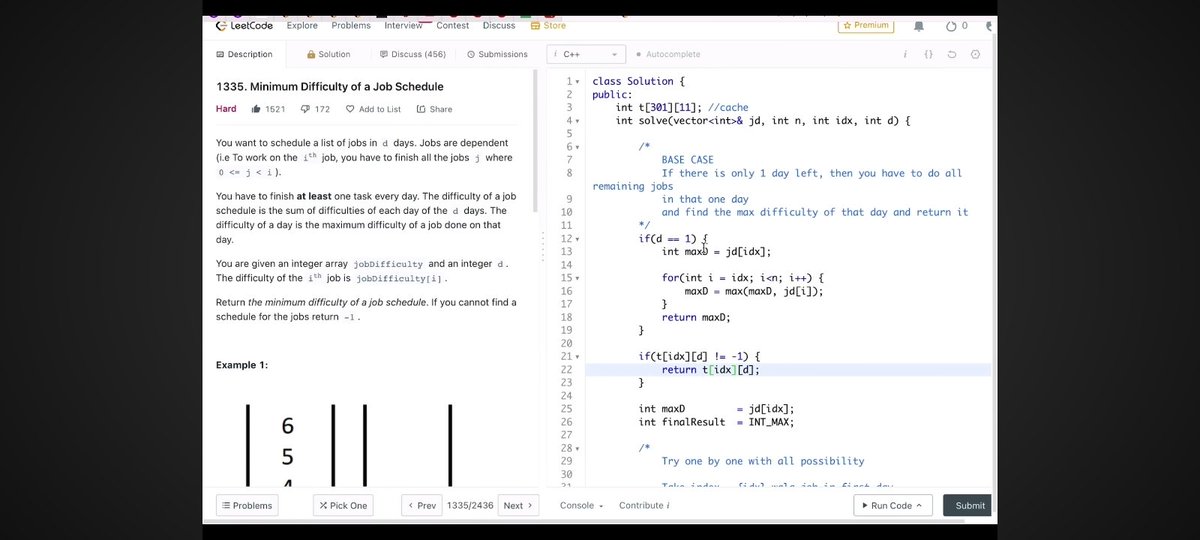This screenshot has height=540, width=1200.
Task: Open the Interview navigation item
Action: [x=404, y=26]
